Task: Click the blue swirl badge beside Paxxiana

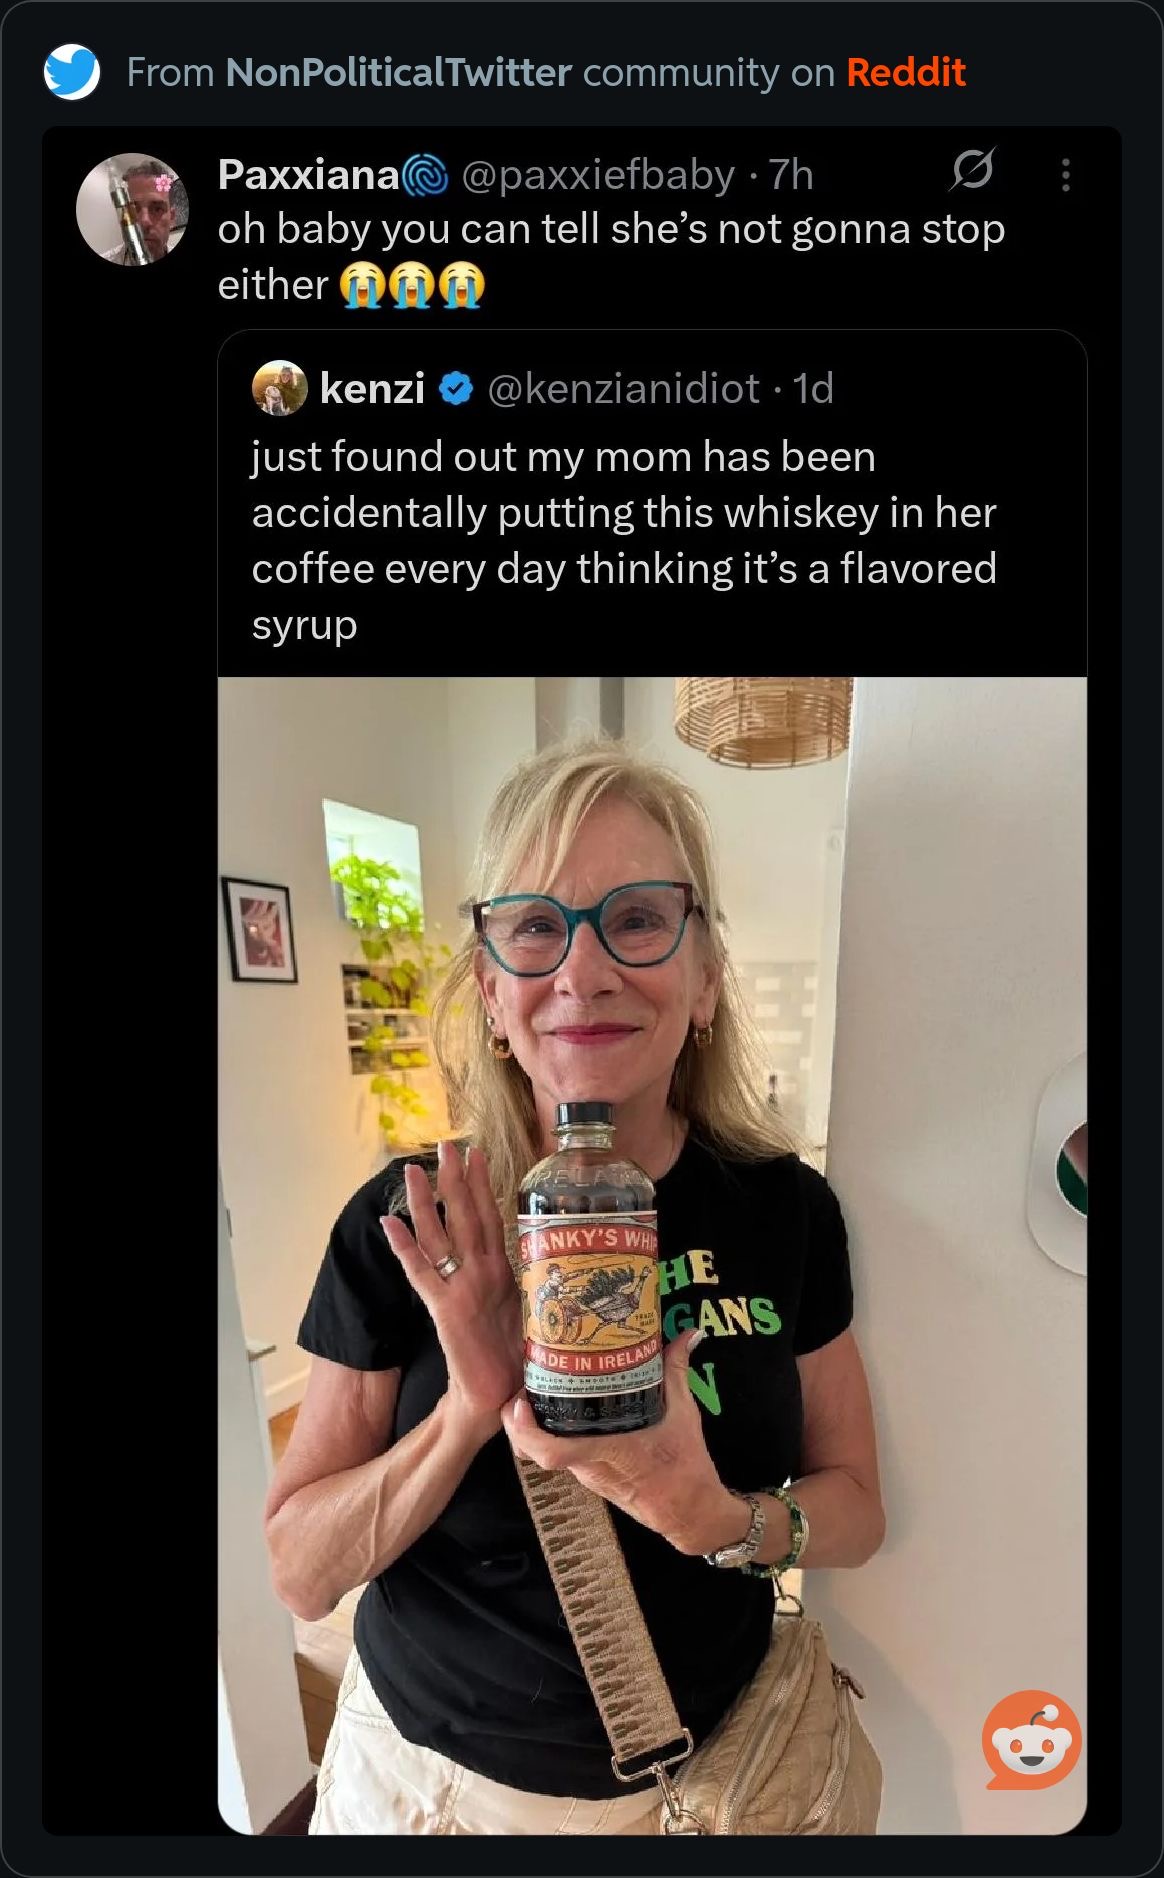Action: coord(426,176)
